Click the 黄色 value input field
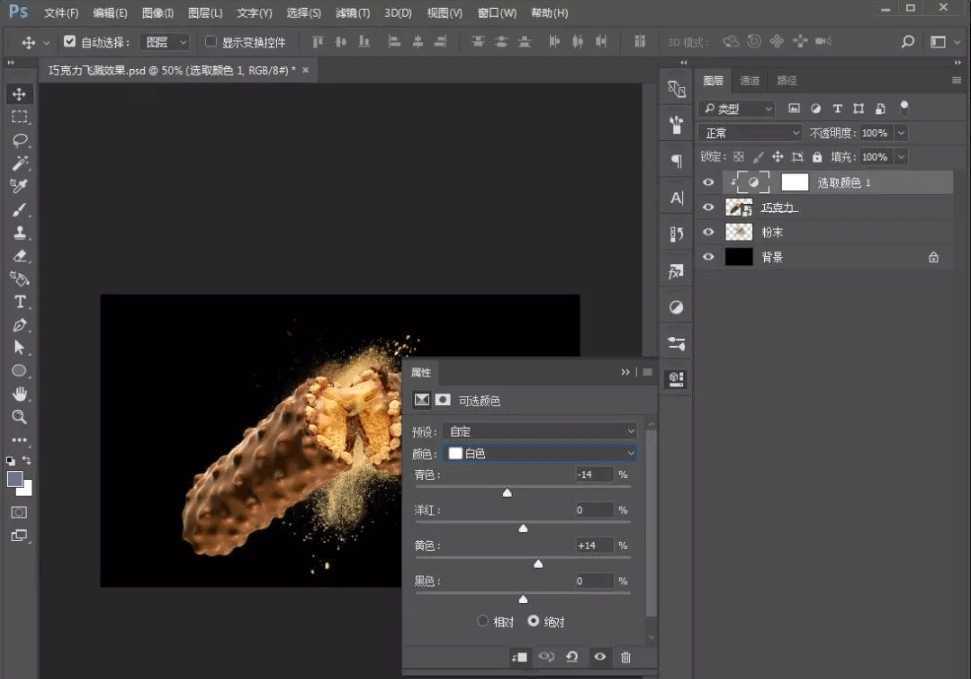The image size is (971, 679). coord(593,545)
